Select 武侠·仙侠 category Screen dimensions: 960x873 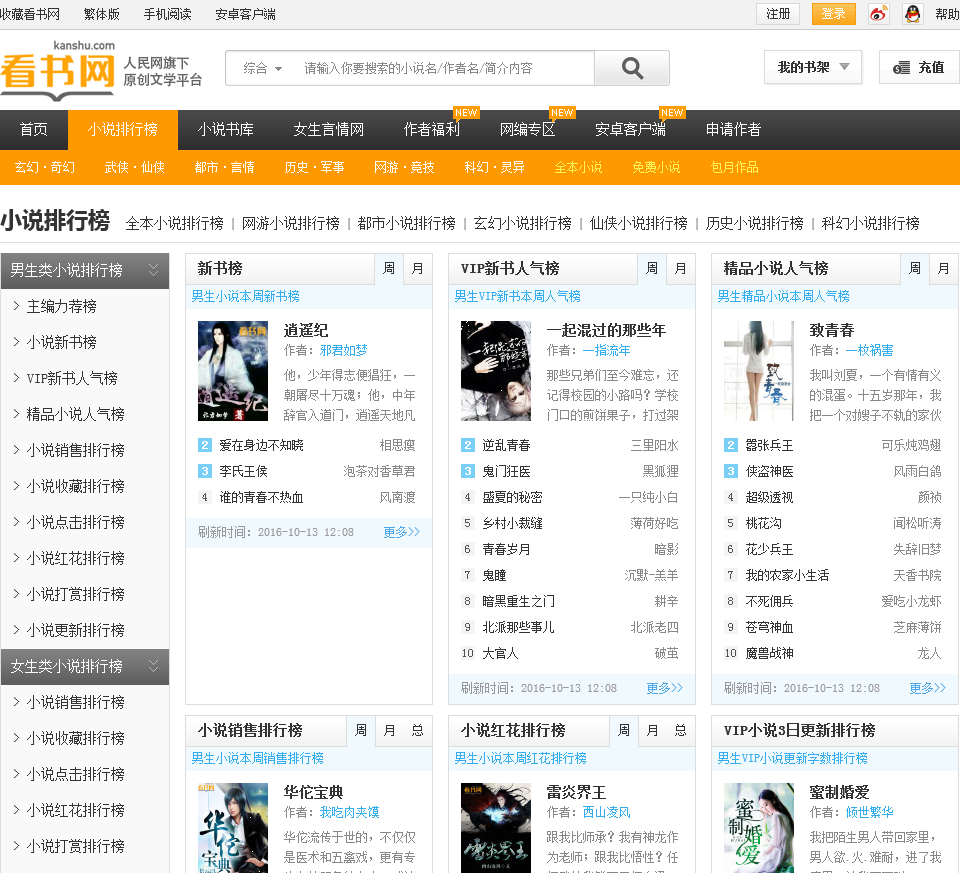tap(135, 167)
